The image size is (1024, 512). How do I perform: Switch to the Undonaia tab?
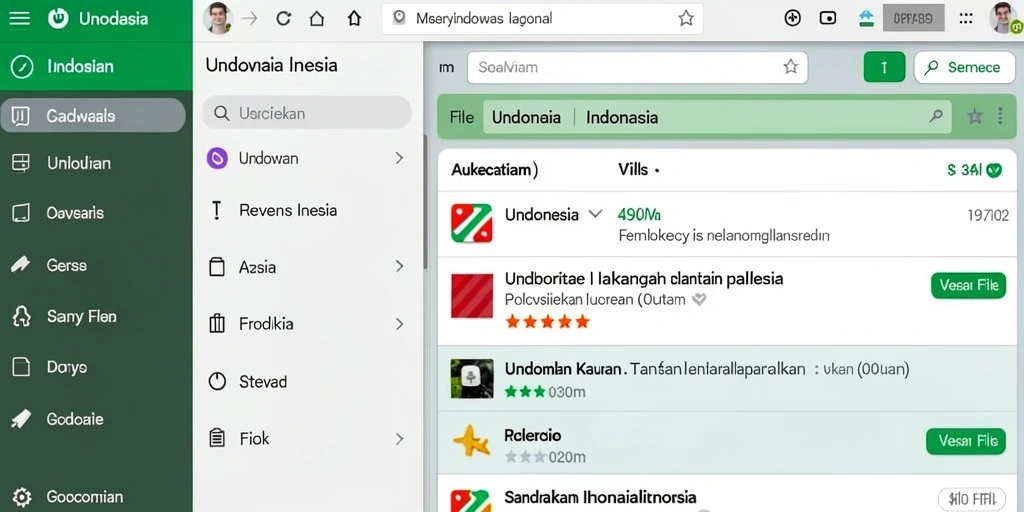click(x=526, y=118)
